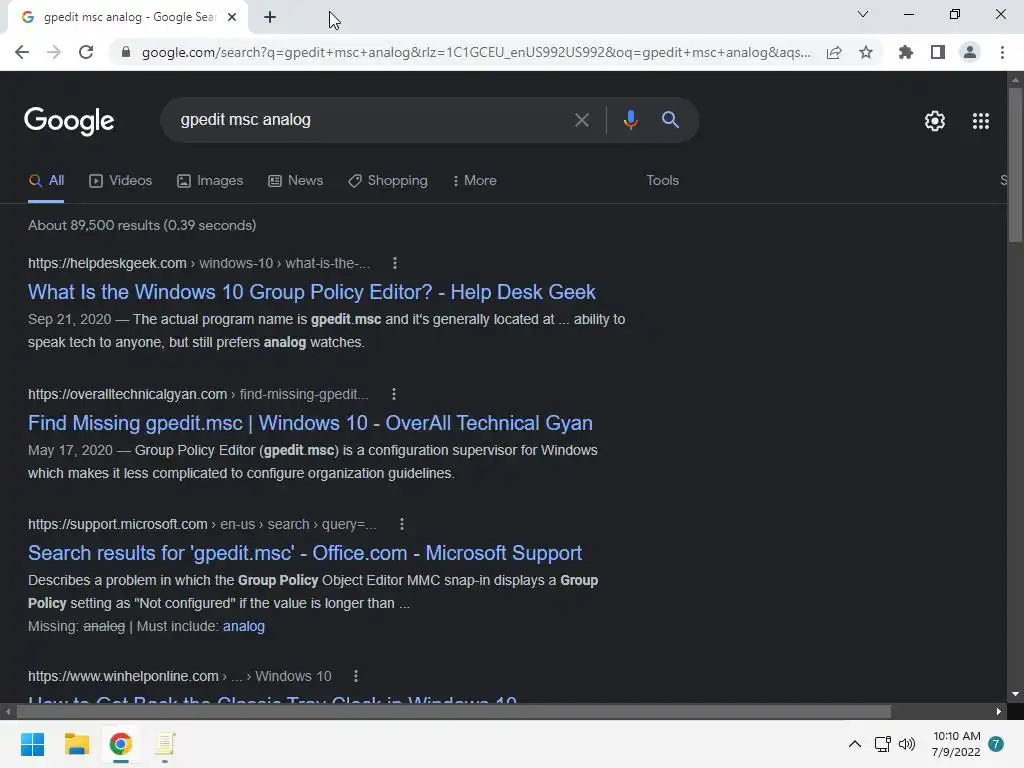The image size is (1024, 768).
Task: Open the Notepad taskbar icon
Action: (x=165, y=744)
